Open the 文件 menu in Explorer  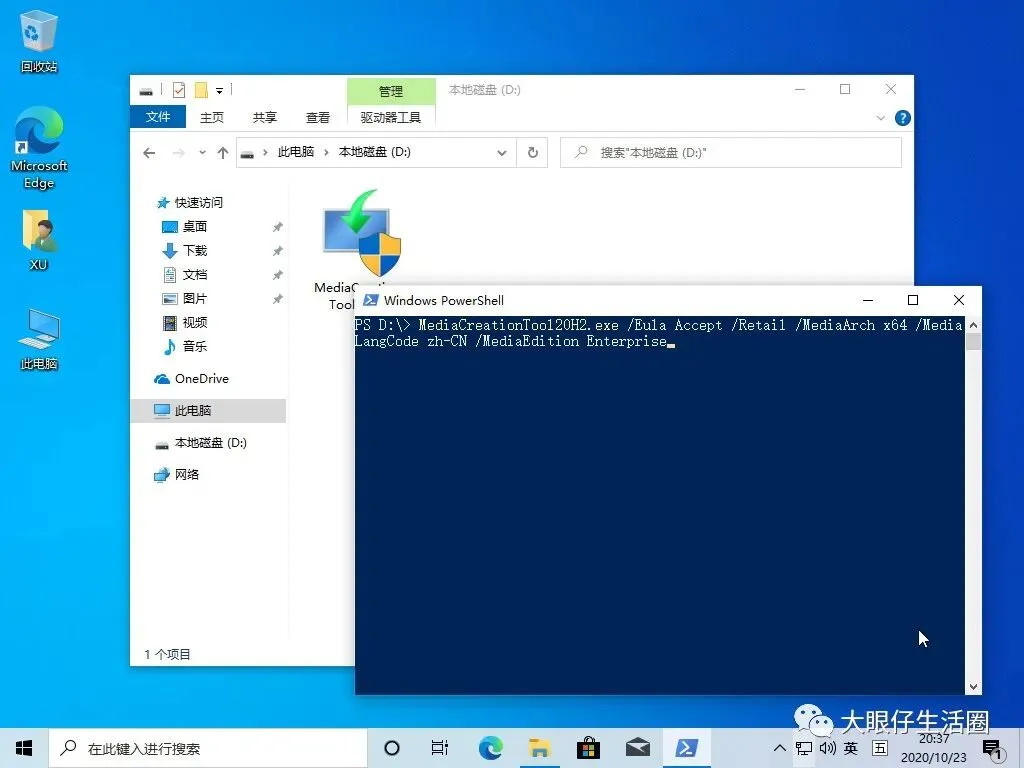pyautogui.click(x=157, y=117)
